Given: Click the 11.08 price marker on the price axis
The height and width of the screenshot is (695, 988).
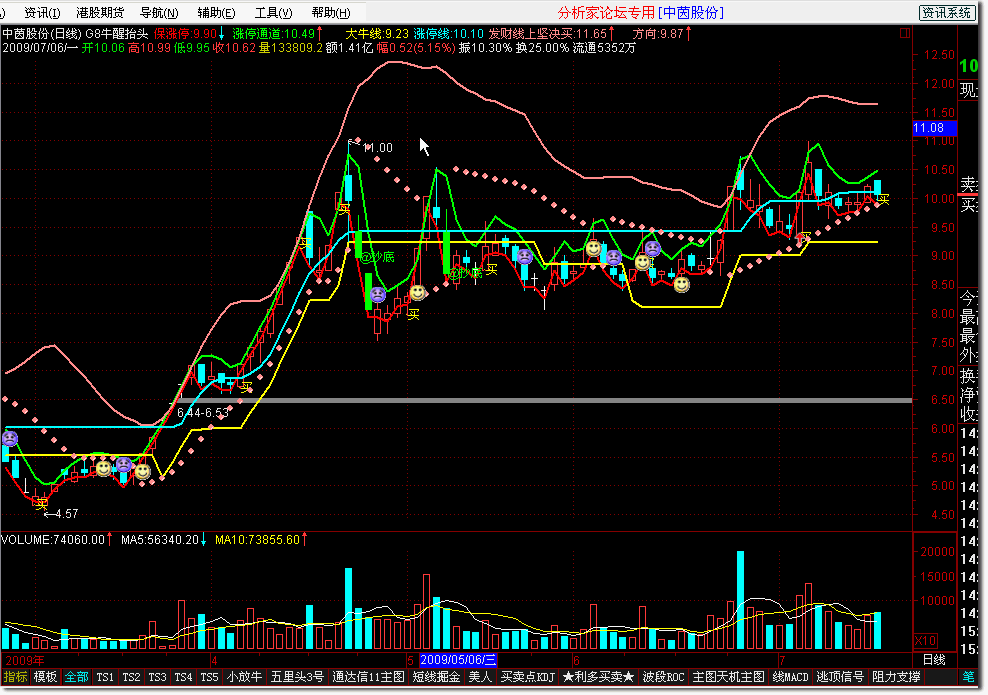Looking at the screenshot, I should (x=934, y=128).
